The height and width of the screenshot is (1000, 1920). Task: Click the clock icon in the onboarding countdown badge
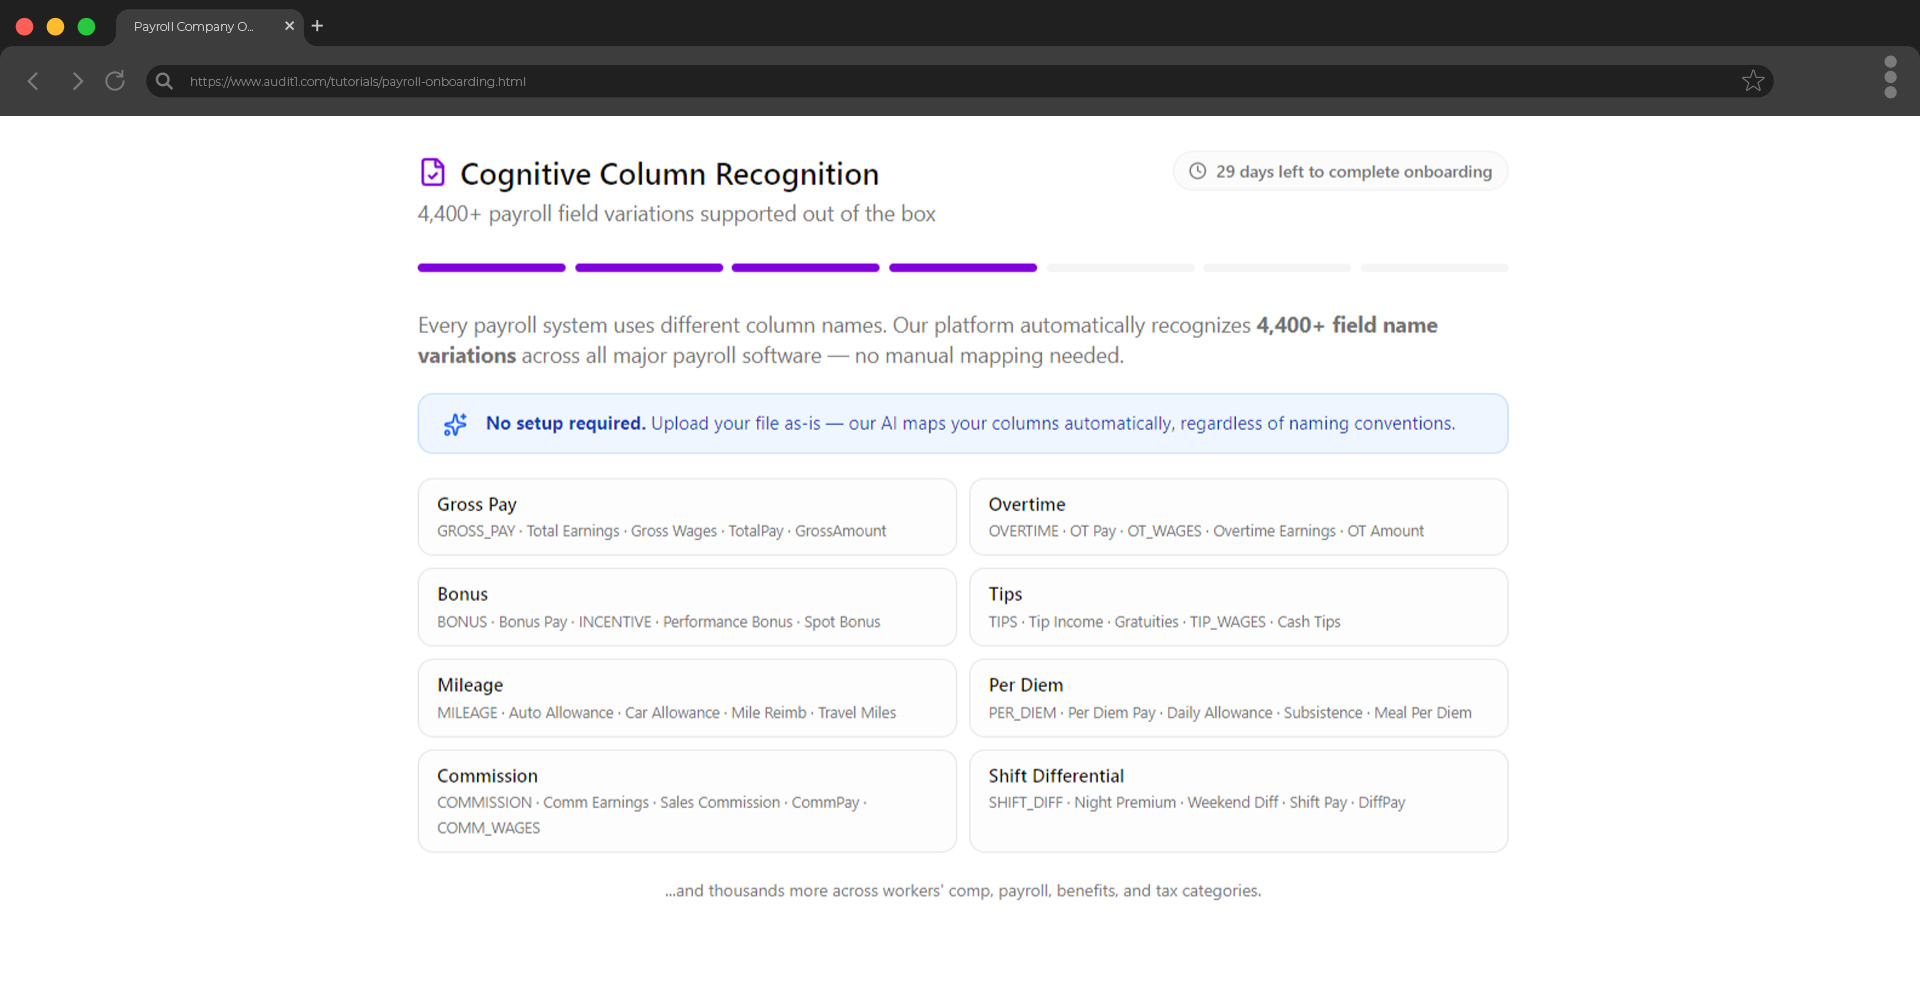point(1197,171)
